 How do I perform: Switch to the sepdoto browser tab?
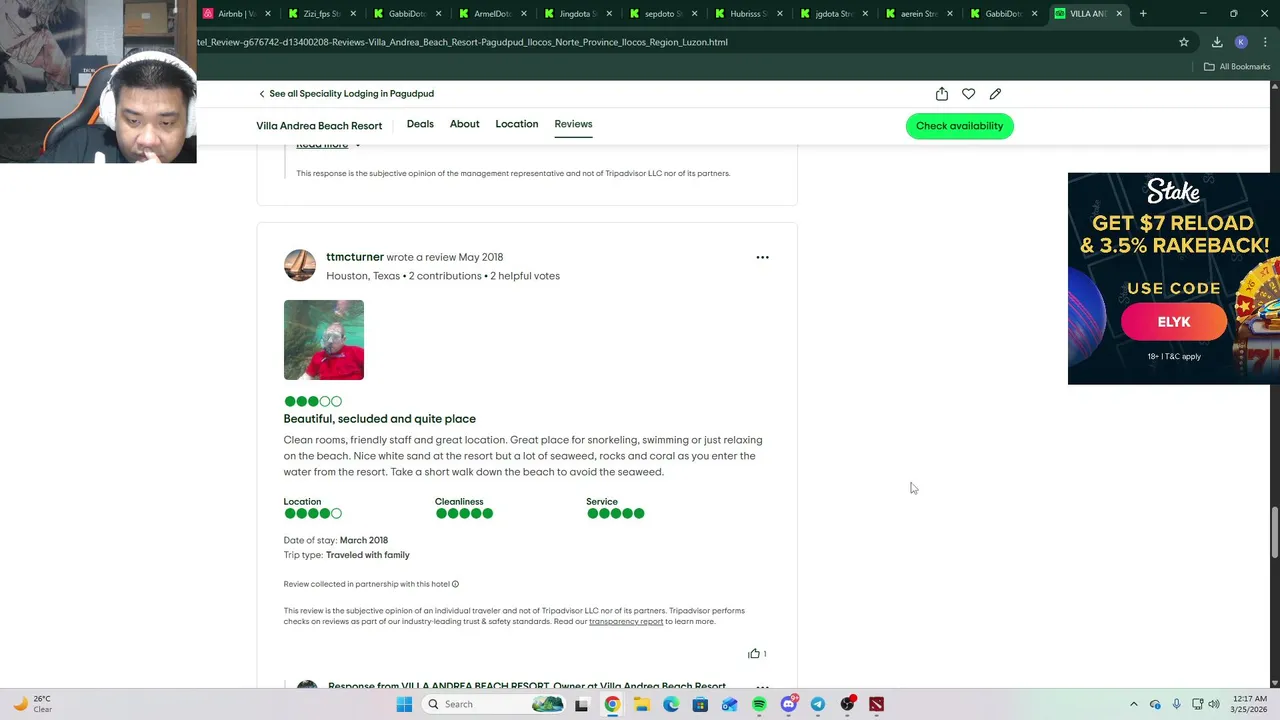click(664, 14)
